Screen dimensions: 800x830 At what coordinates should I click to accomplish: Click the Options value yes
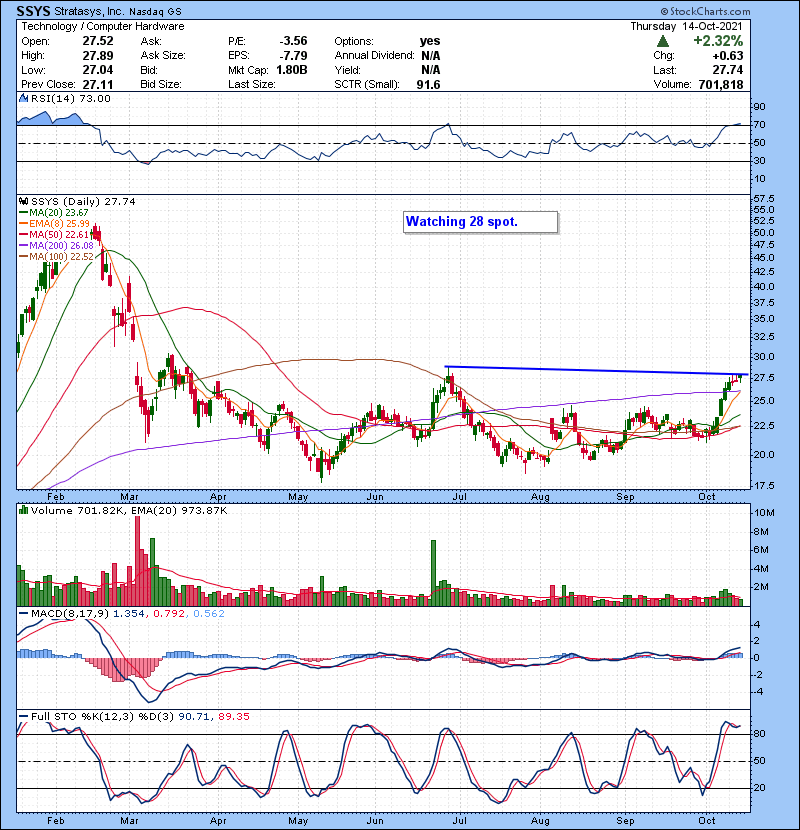tap(429, 41)
